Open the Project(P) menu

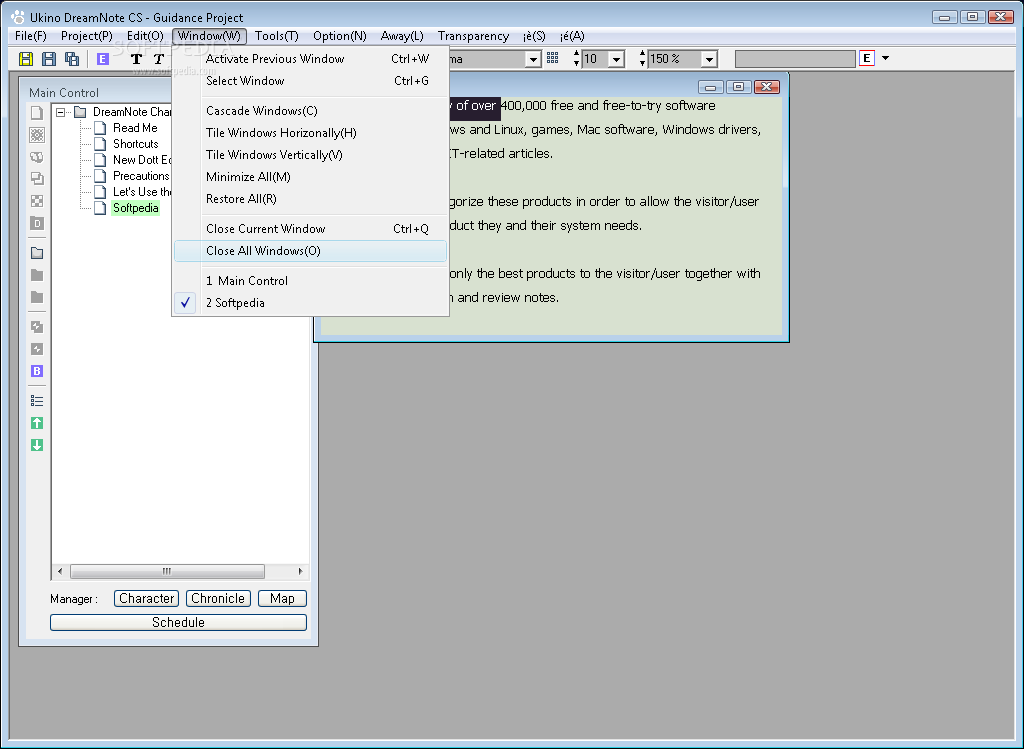[x=87, y=36]
